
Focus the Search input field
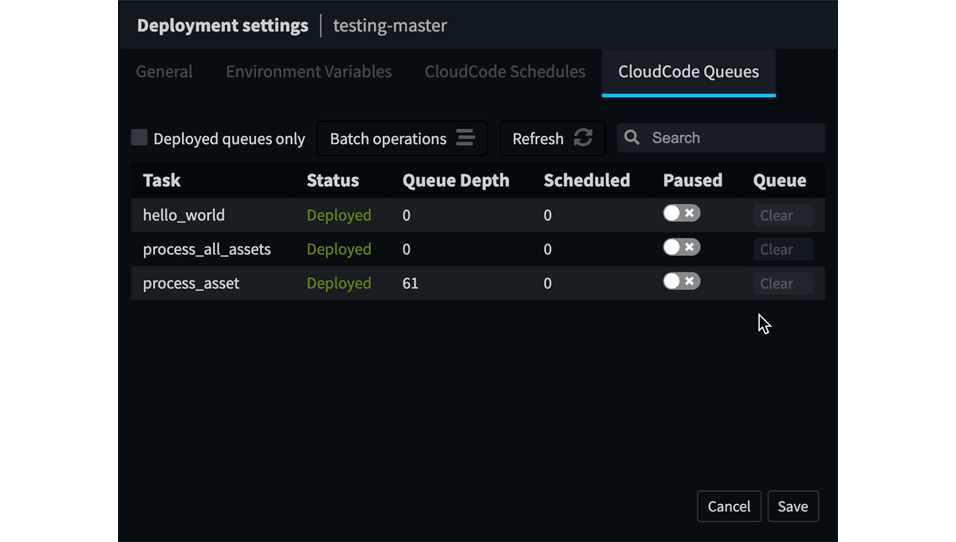[721, 138]
